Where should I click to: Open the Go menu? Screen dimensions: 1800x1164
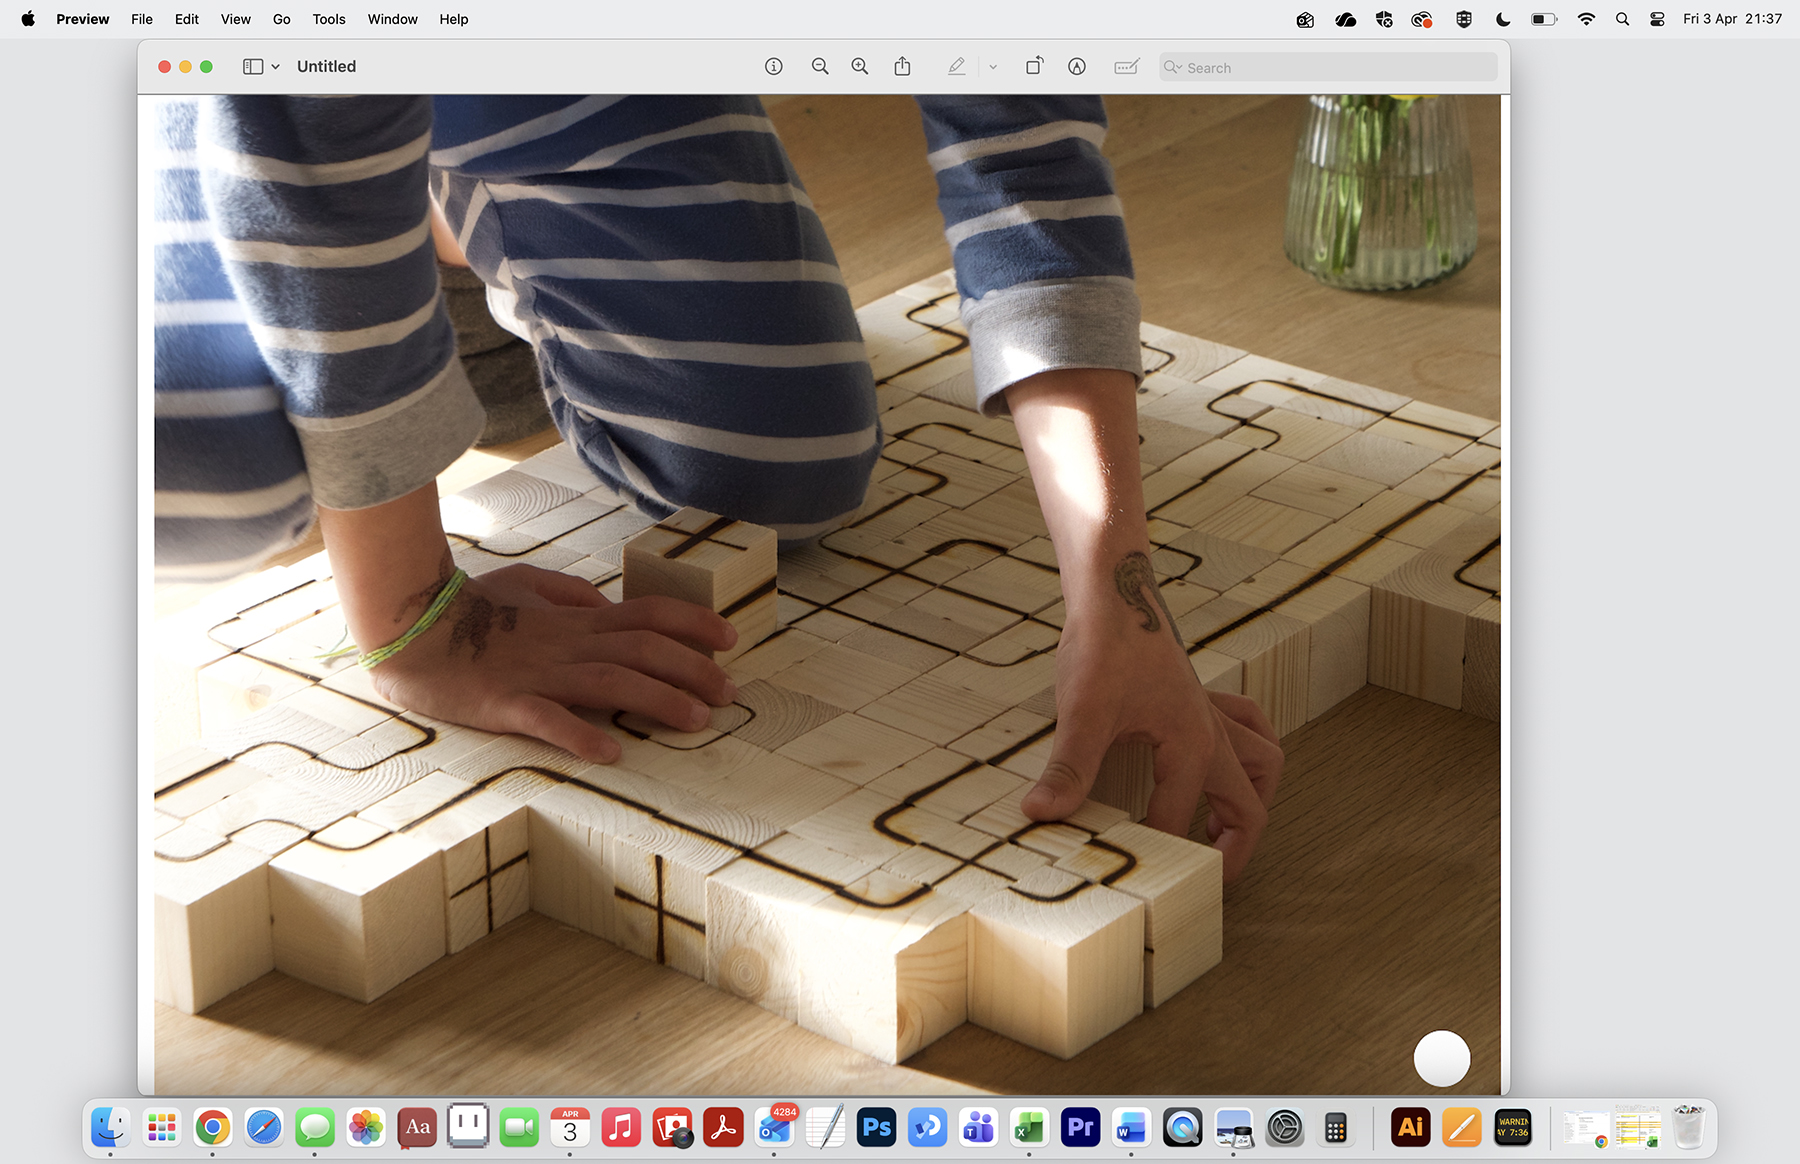tap(281, 19)
